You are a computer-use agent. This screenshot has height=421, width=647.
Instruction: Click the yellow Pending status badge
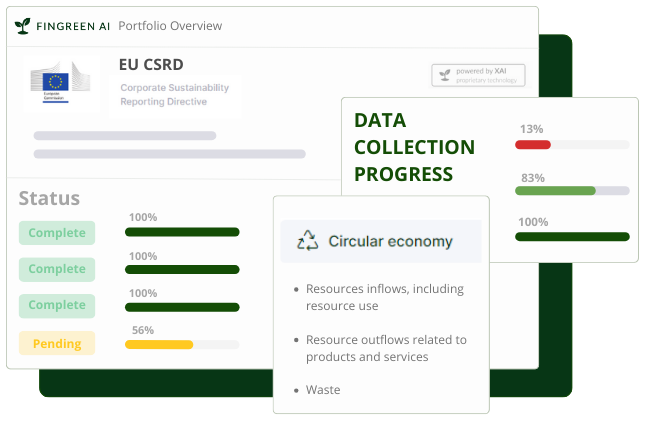pos(57,344)
